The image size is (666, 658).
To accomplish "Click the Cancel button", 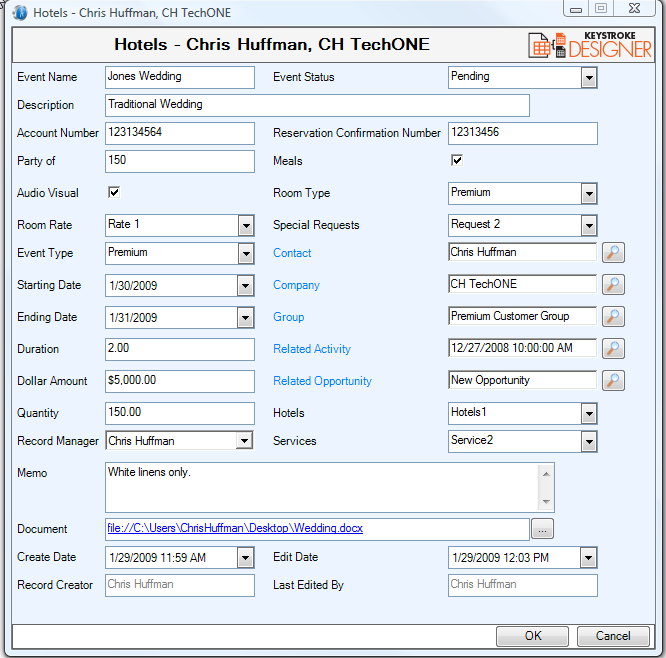I will [613, 636].
